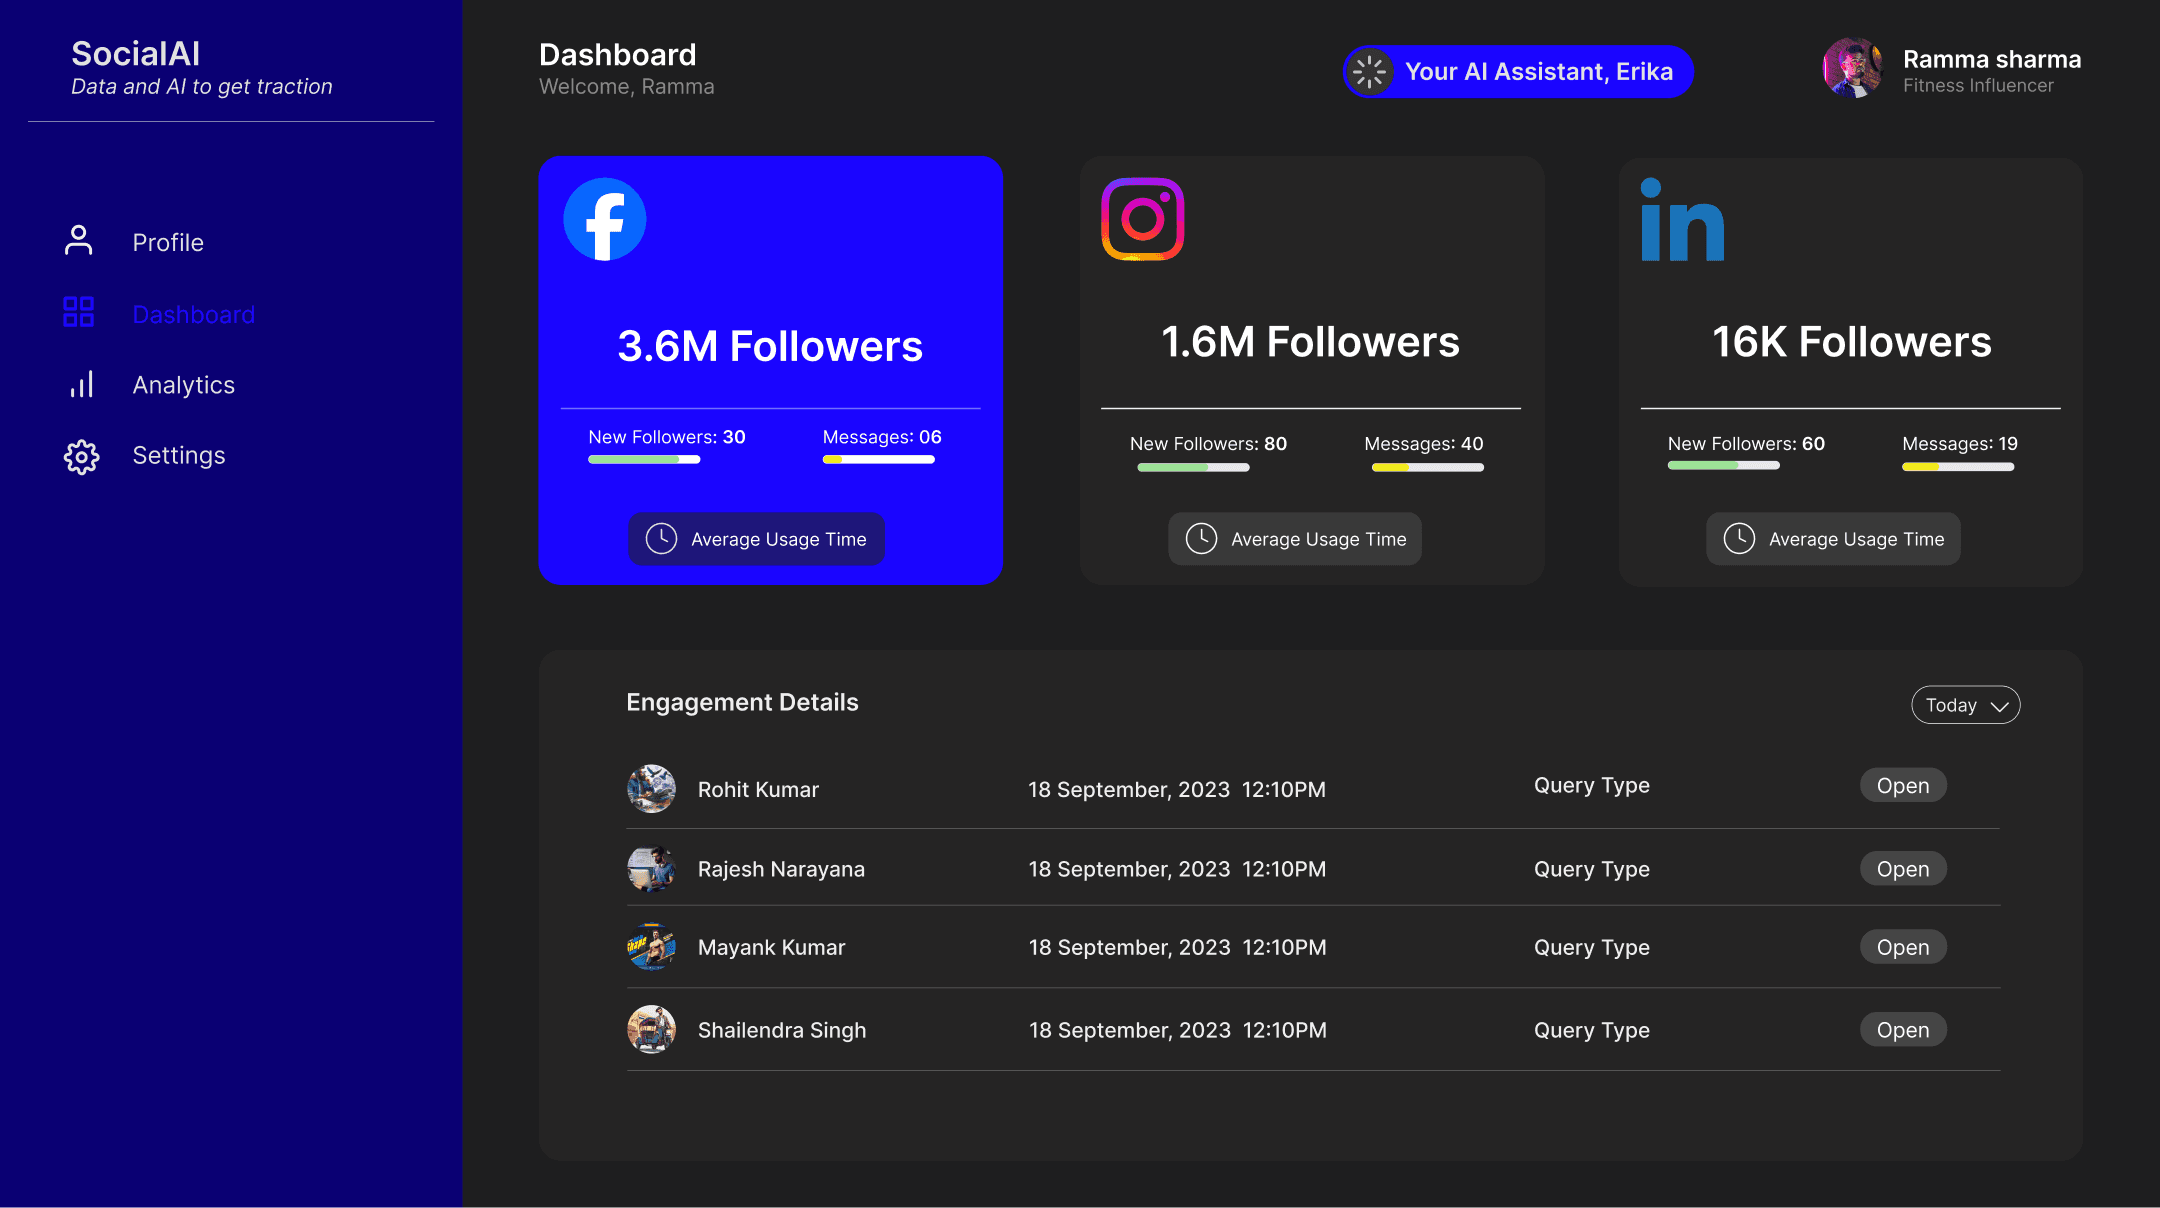Viewport: 2160px width, 1208px height.
Task: Click the date in Shailendra Singh's row
Action: (x=1178, y=1031)
